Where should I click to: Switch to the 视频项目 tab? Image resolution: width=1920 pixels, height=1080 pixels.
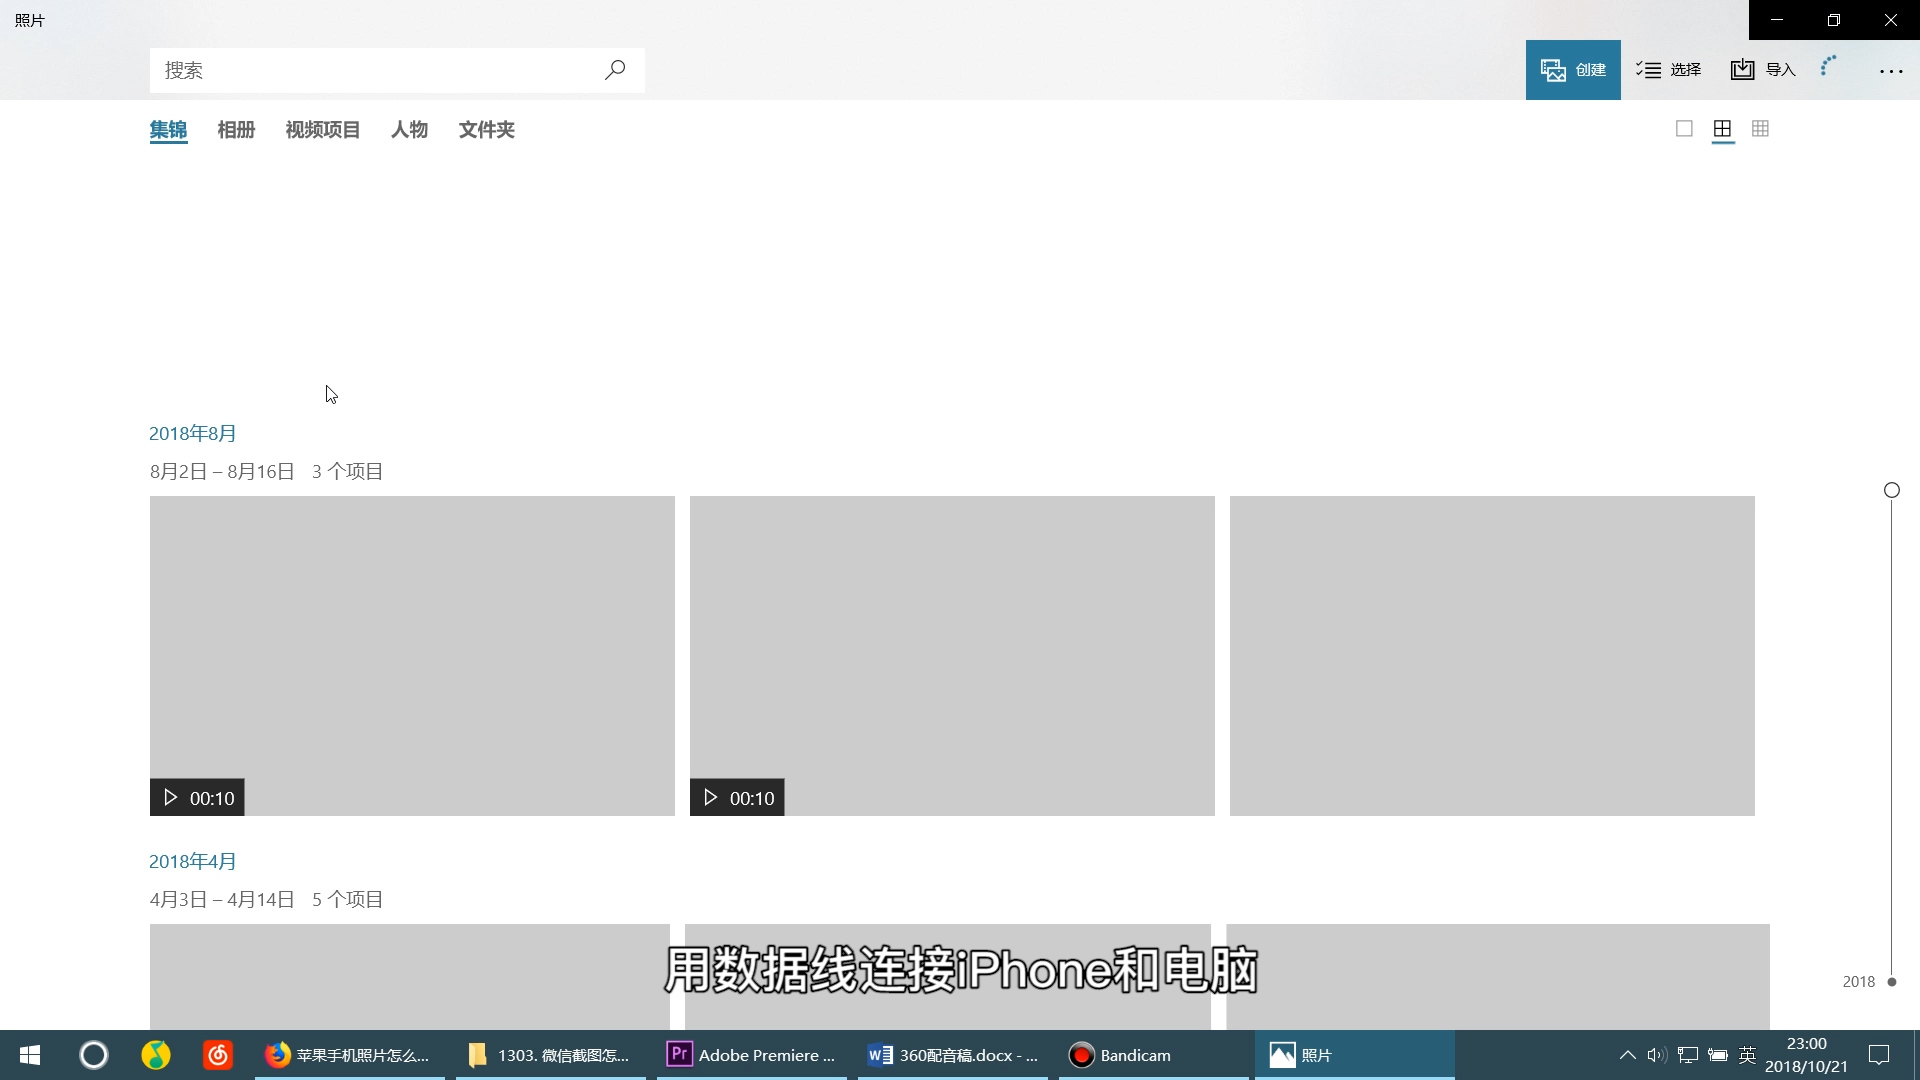click(x=322, y=130)
